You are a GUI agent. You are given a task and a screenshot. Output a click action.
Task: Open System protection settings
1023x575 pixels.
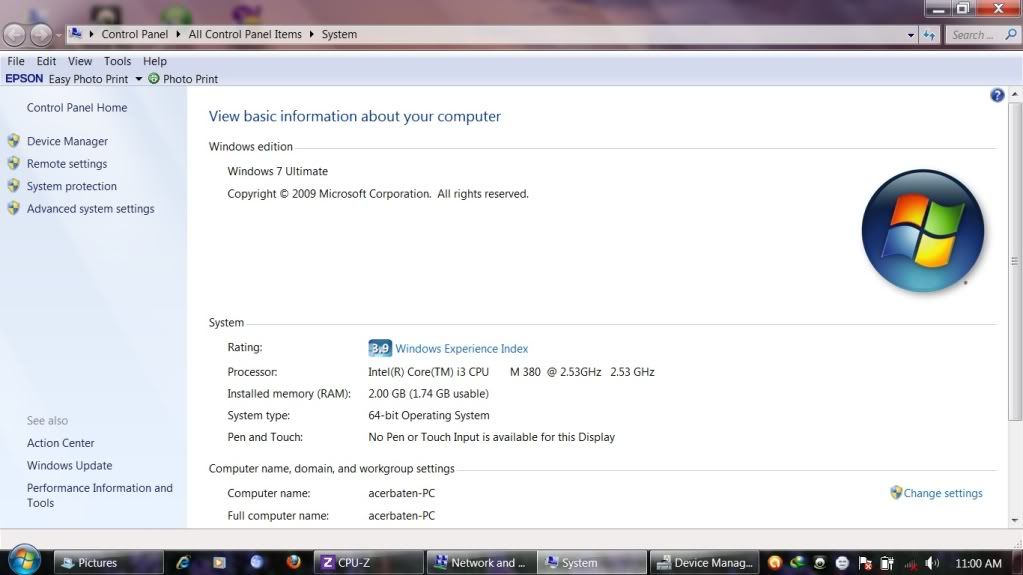click(72, 186)
